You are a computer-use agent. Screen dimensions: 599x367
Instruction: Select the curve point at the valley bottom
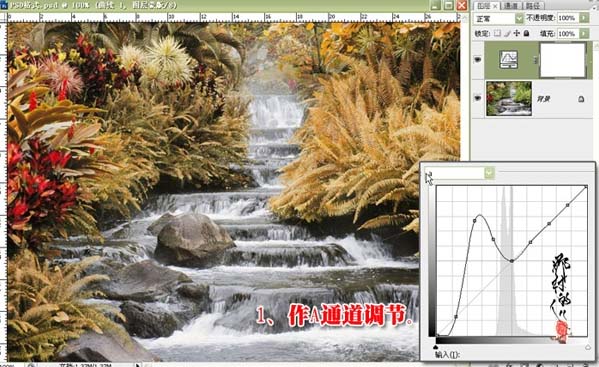[x=512, y=261]
